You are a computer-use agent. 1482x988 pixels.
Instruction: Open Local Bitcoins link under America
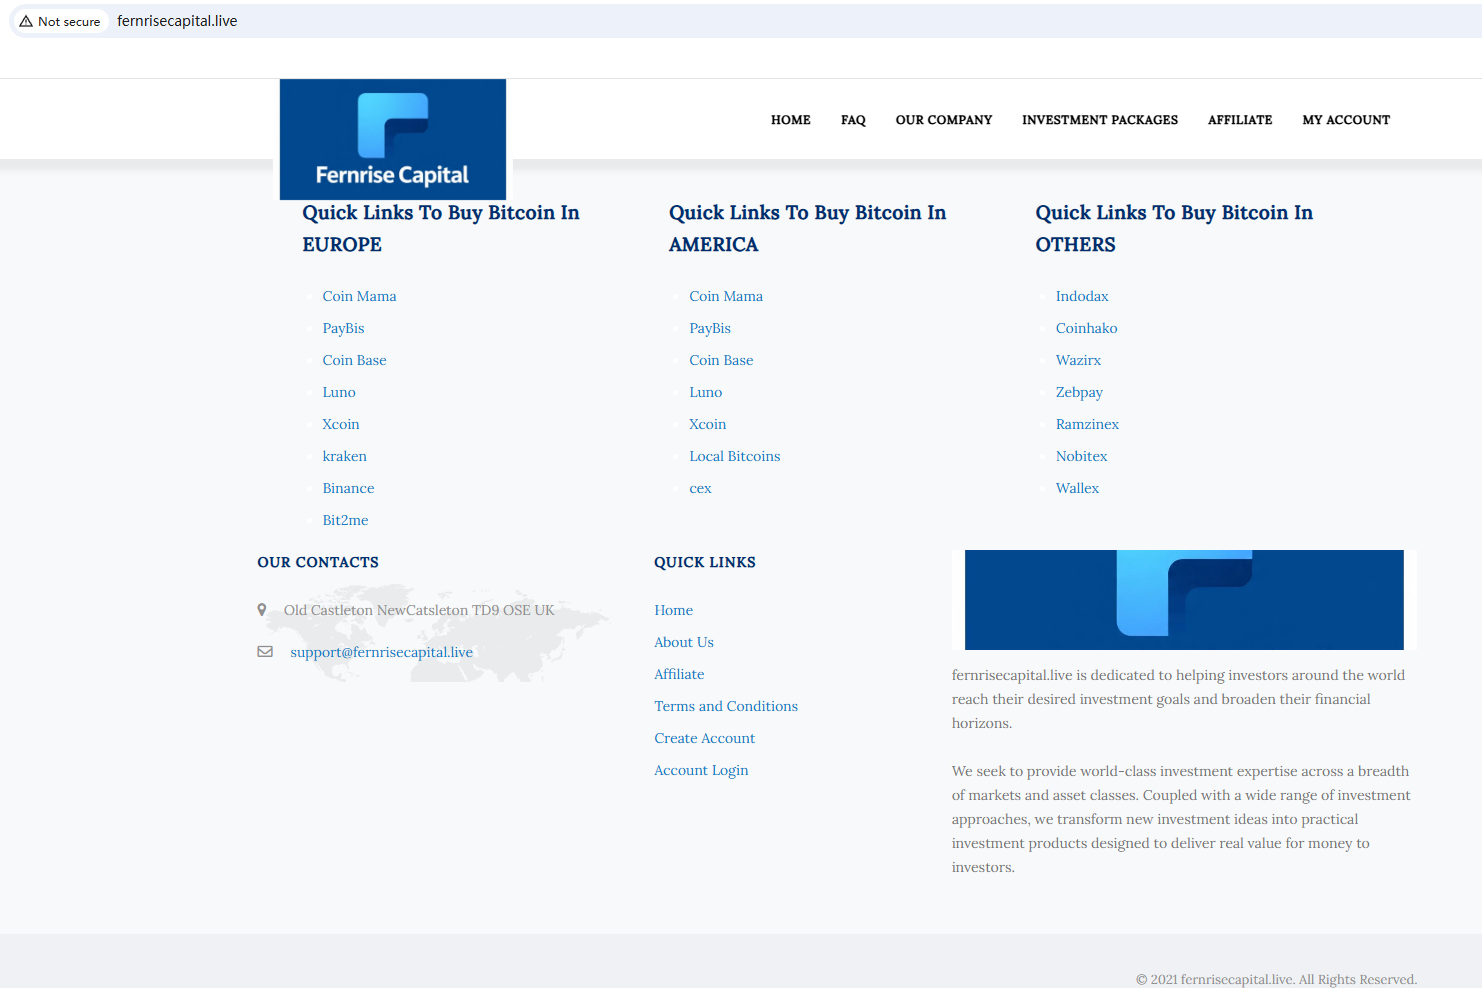click(x=734, y=456)
